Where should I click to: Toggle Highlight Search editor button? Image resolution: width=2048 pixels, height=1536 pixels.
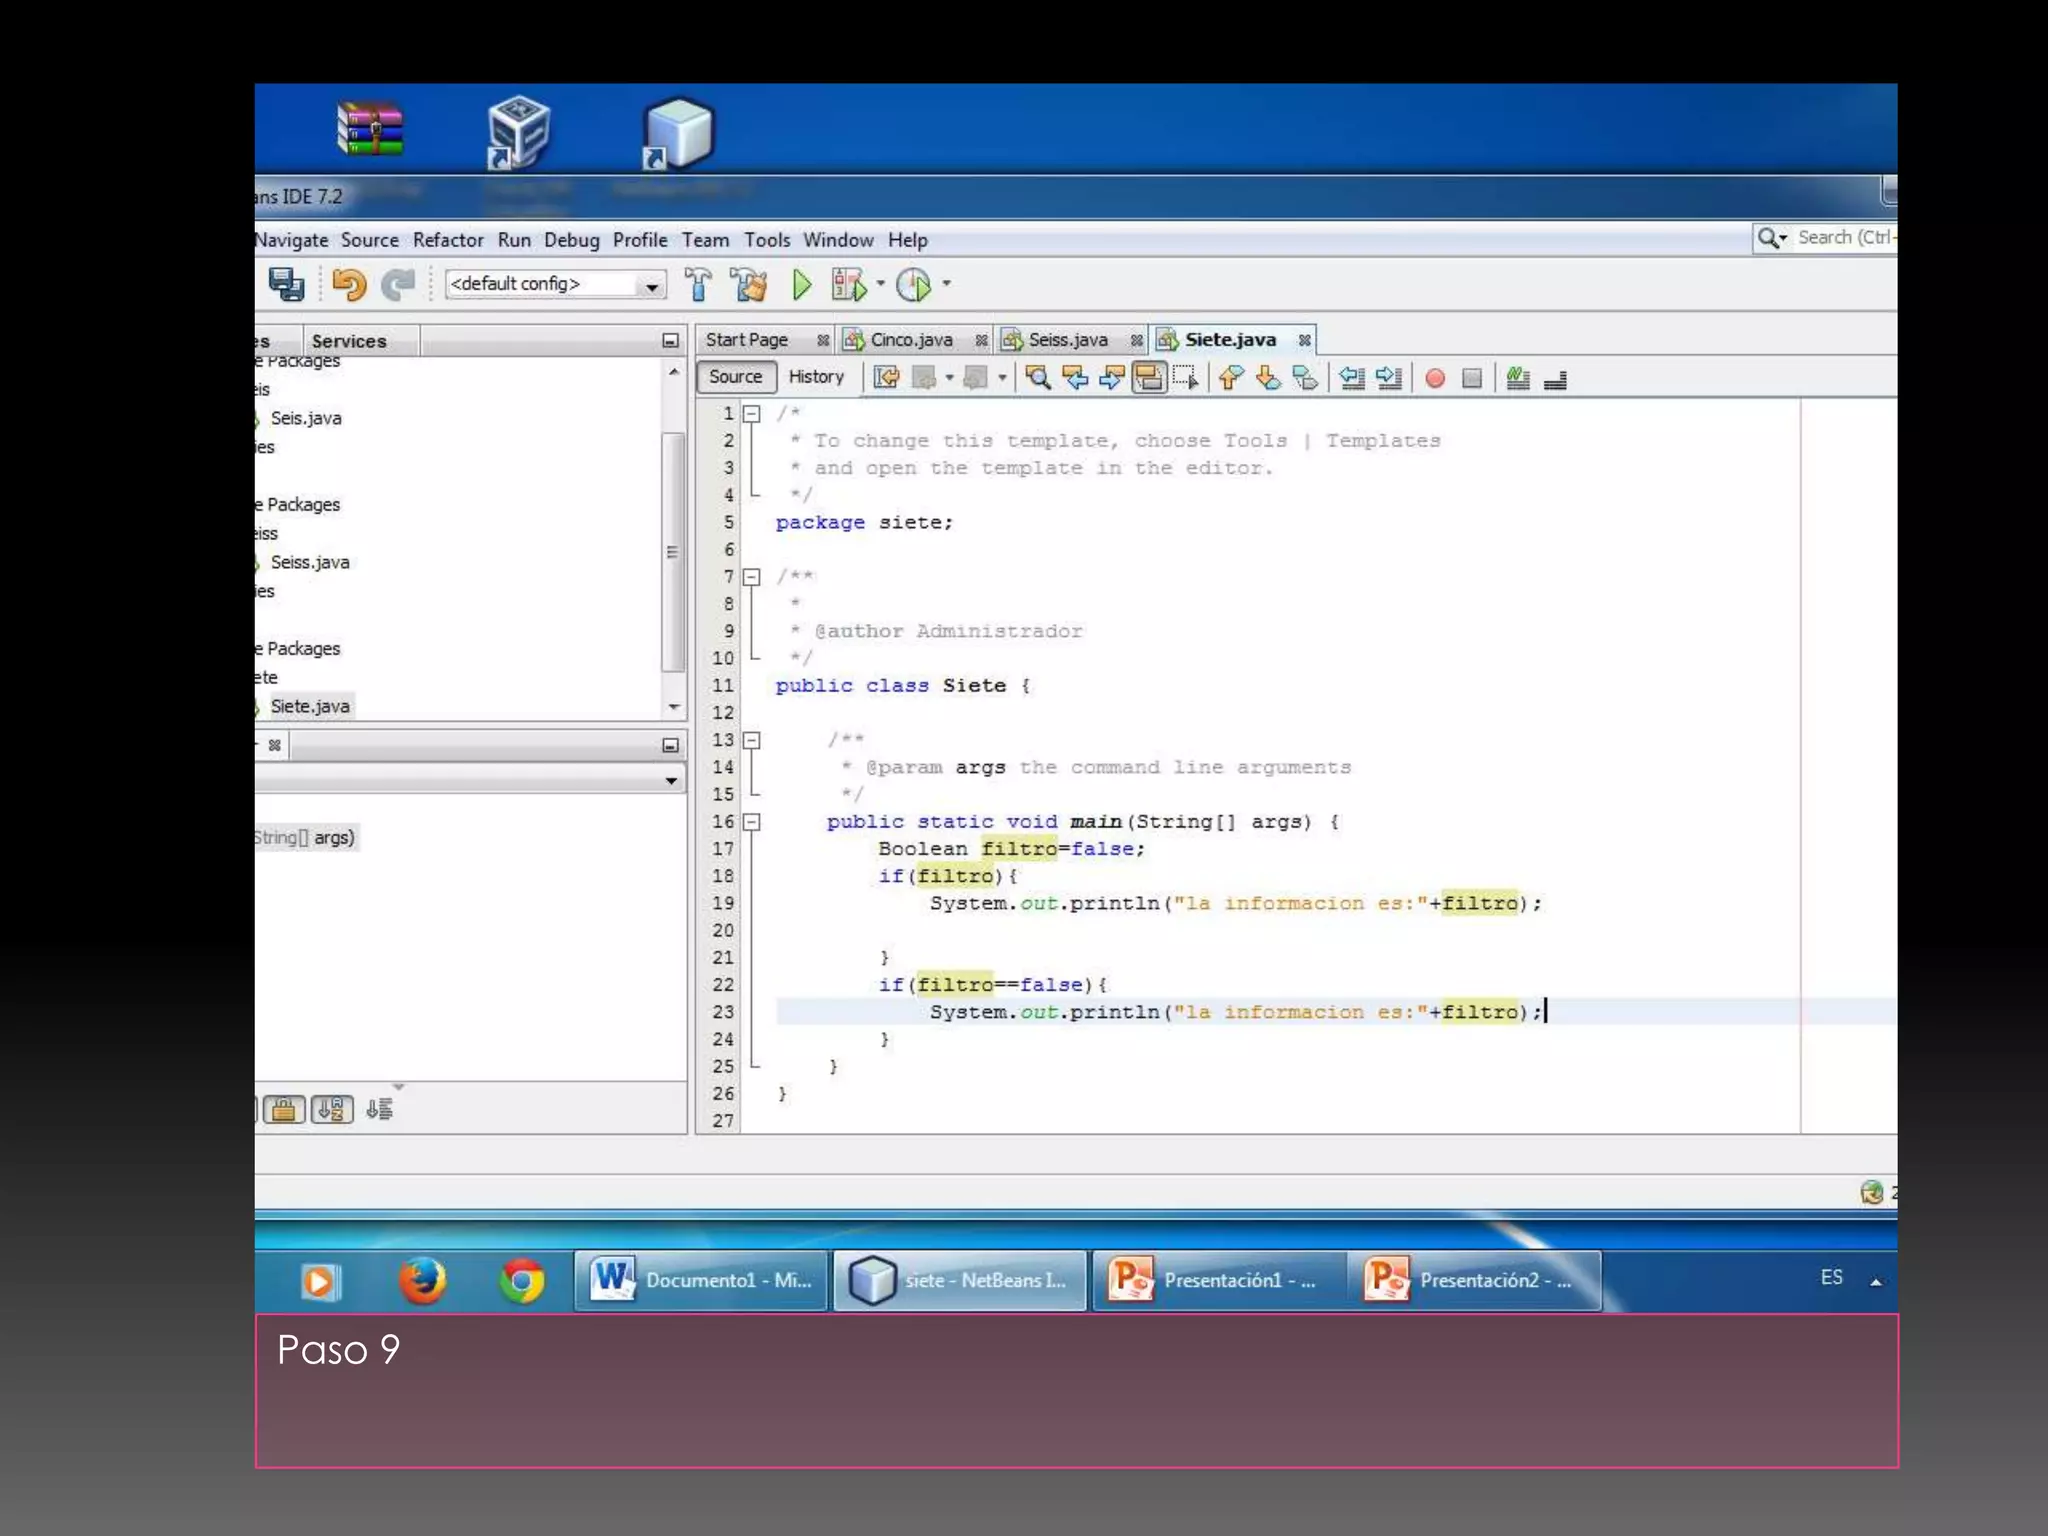click(x=1149, y=378)
